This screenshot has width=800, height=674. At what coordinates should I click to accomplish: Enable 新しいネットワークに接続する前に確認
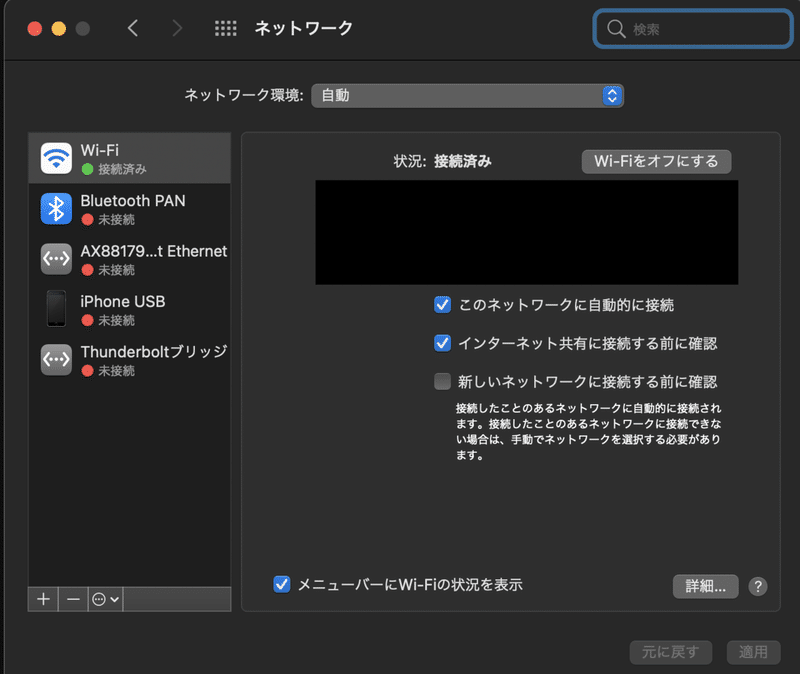point(442,381)
